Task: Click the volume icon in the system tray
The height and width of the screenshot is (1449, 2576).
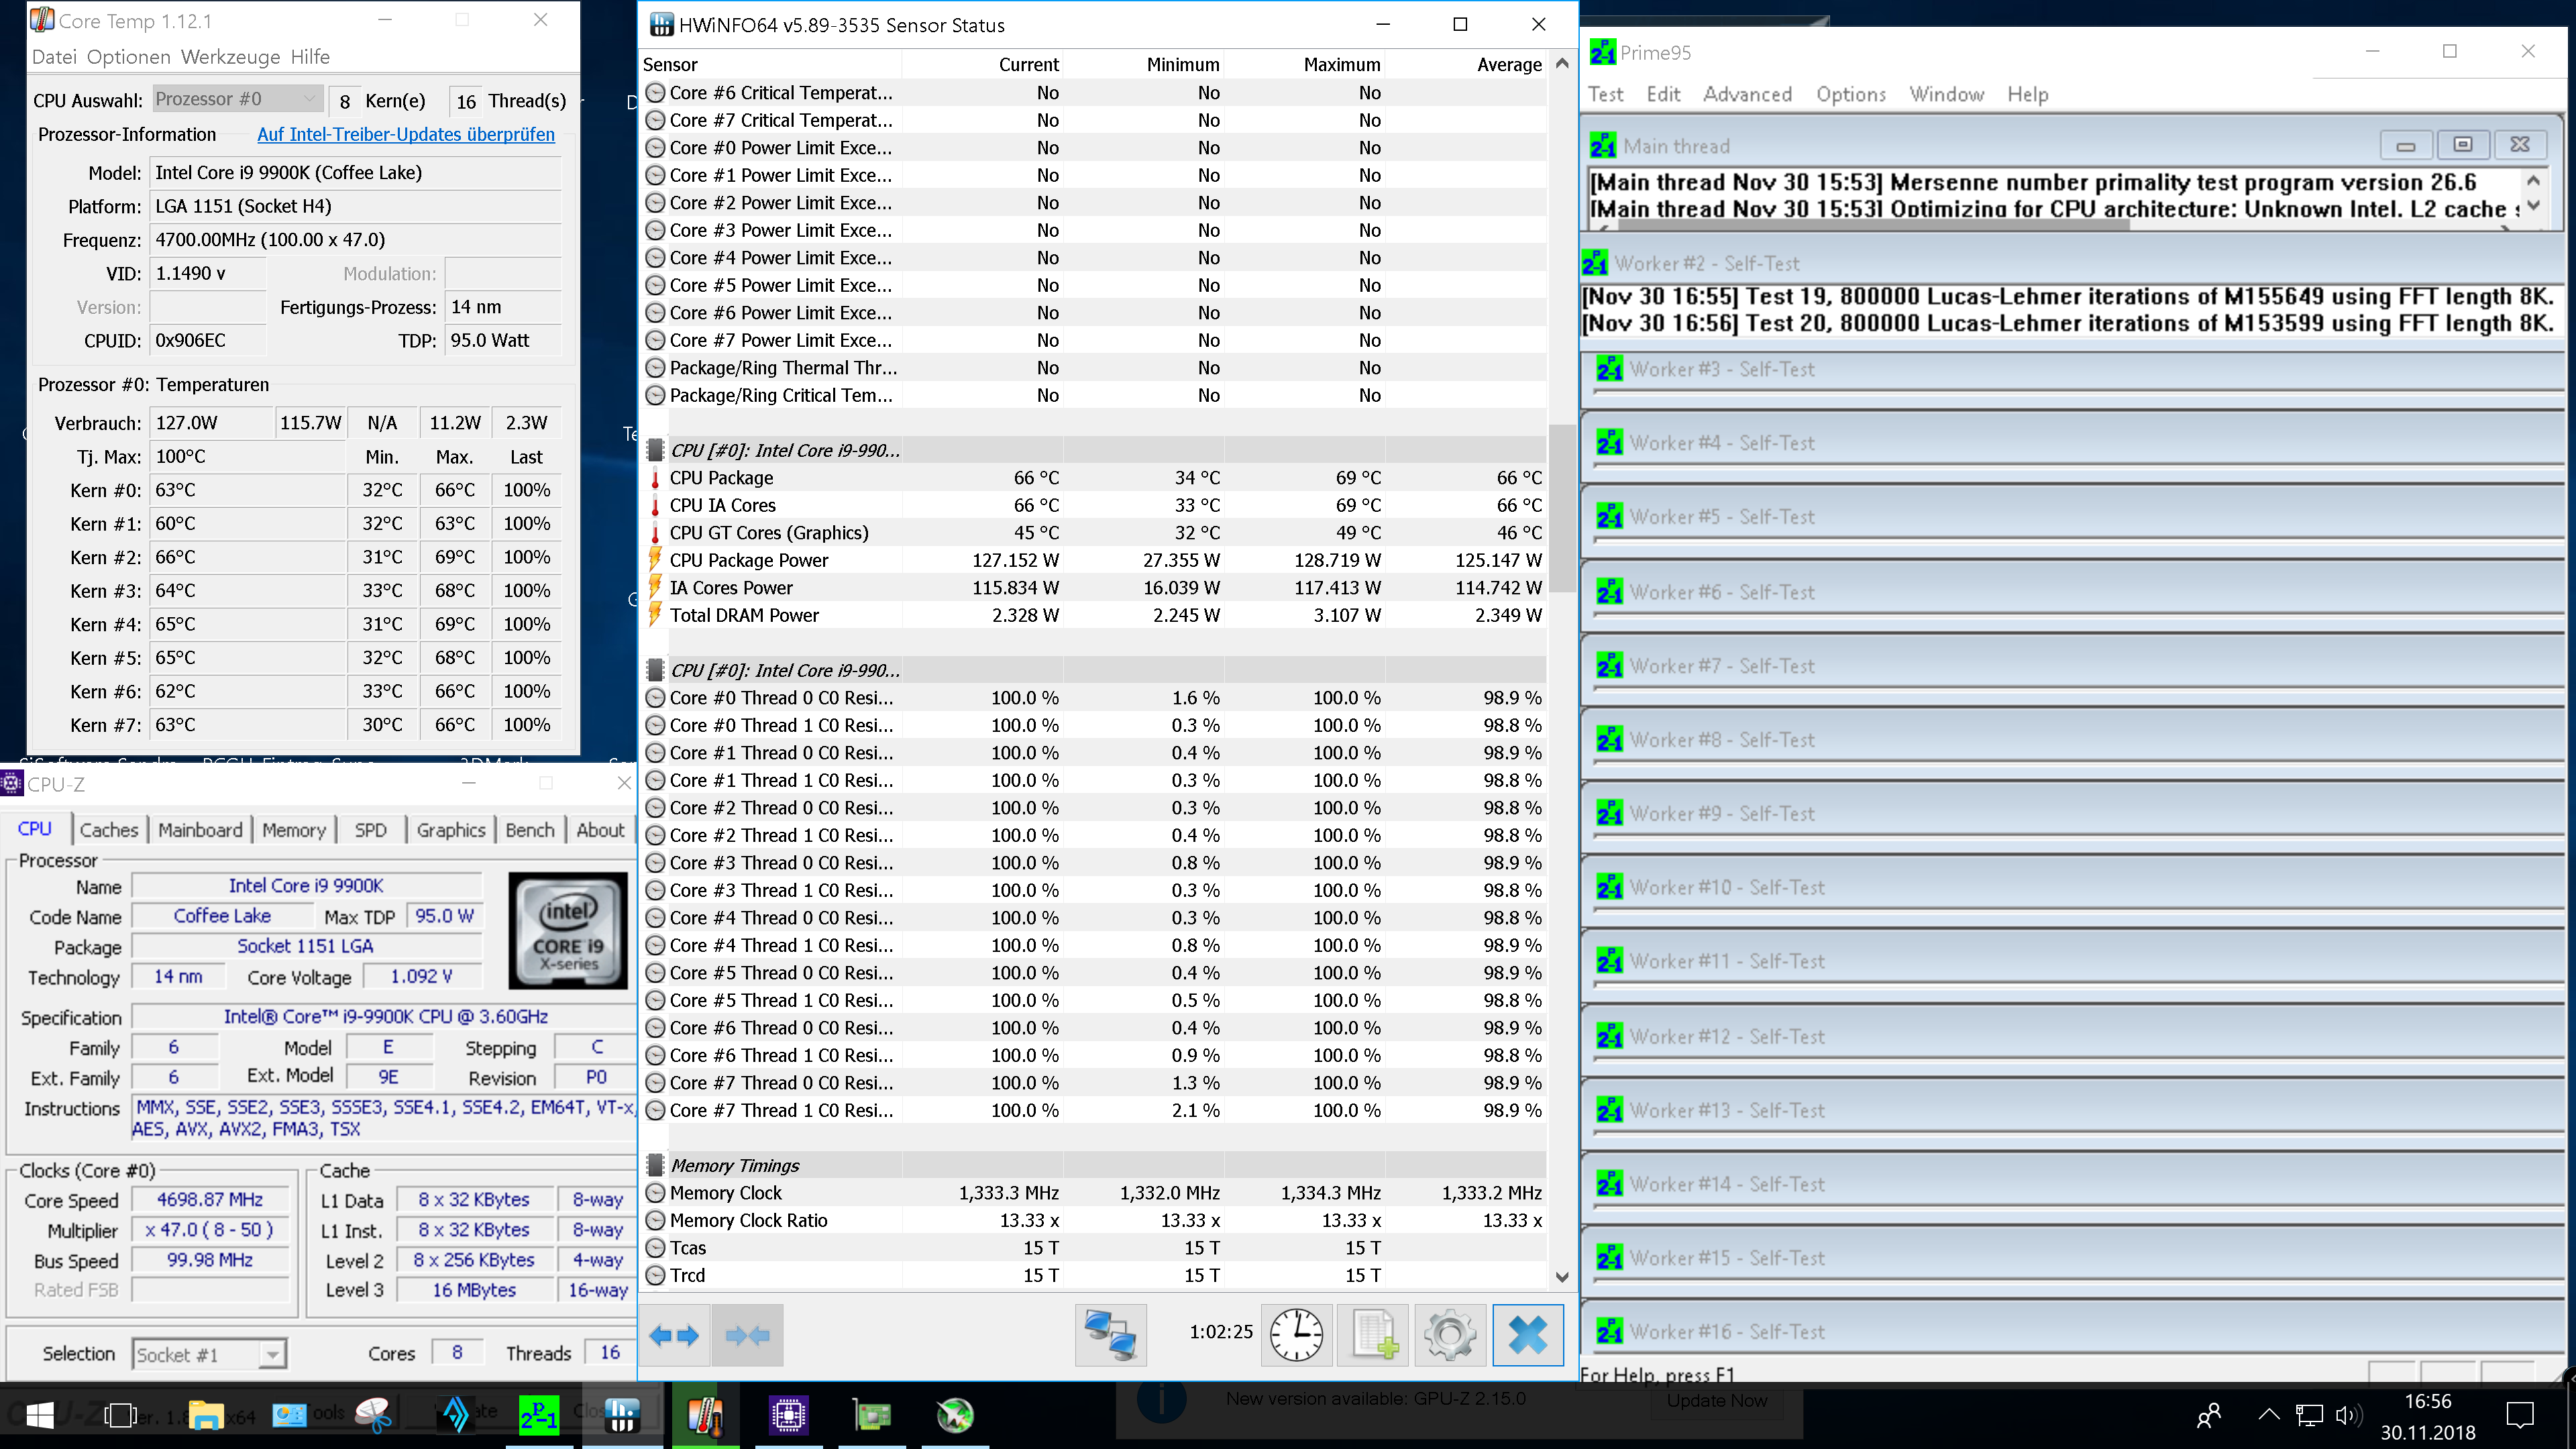Action: click(2348, 1415)
